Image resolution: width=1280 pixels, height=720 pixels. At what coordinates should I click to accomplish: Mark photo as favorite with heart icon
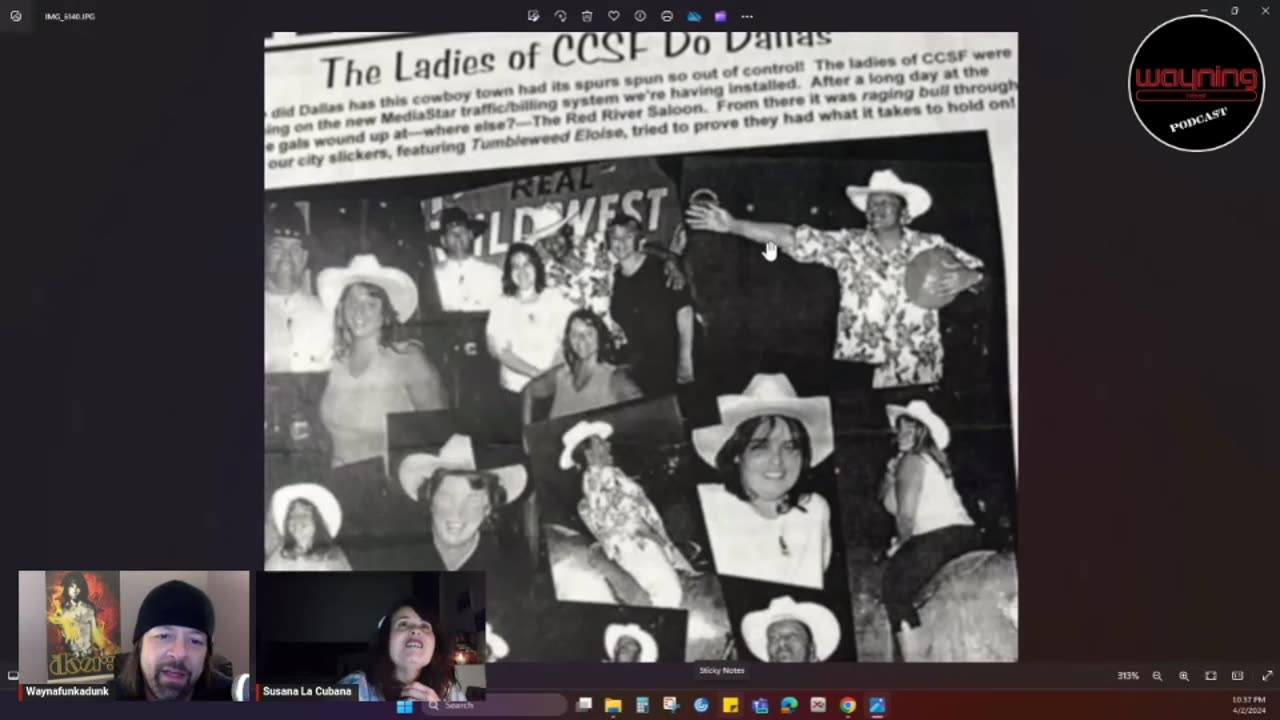click(613, 16)
